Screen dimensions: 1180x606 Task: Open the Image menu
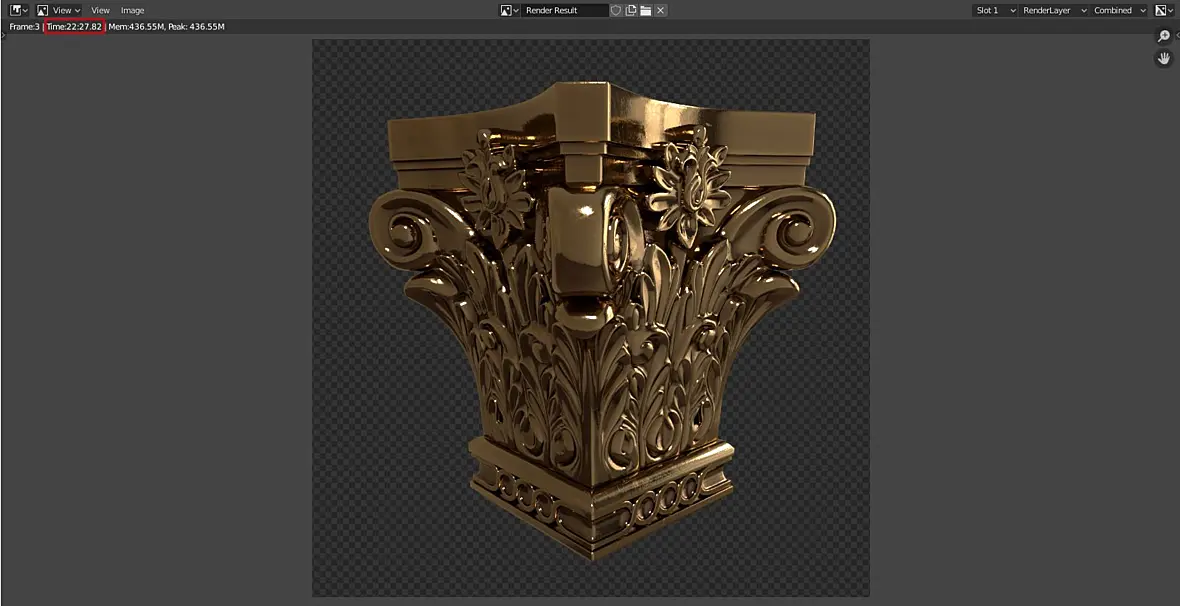132,11
